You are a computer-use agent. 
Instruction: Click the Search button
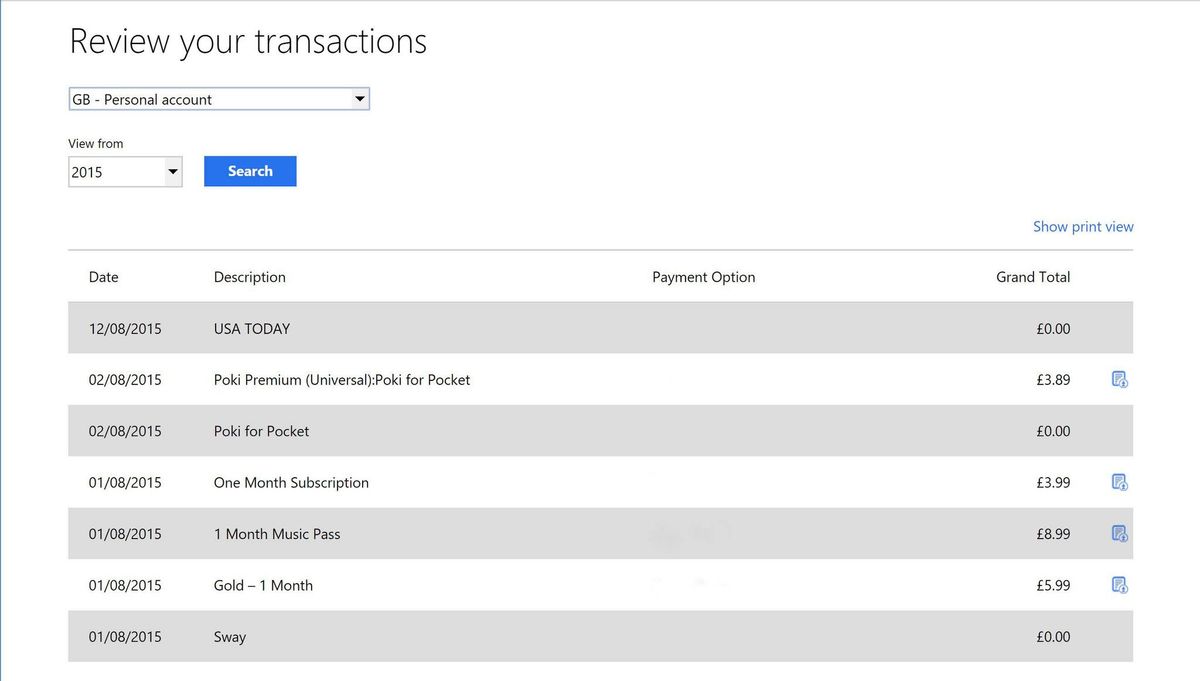click(250, 171)
